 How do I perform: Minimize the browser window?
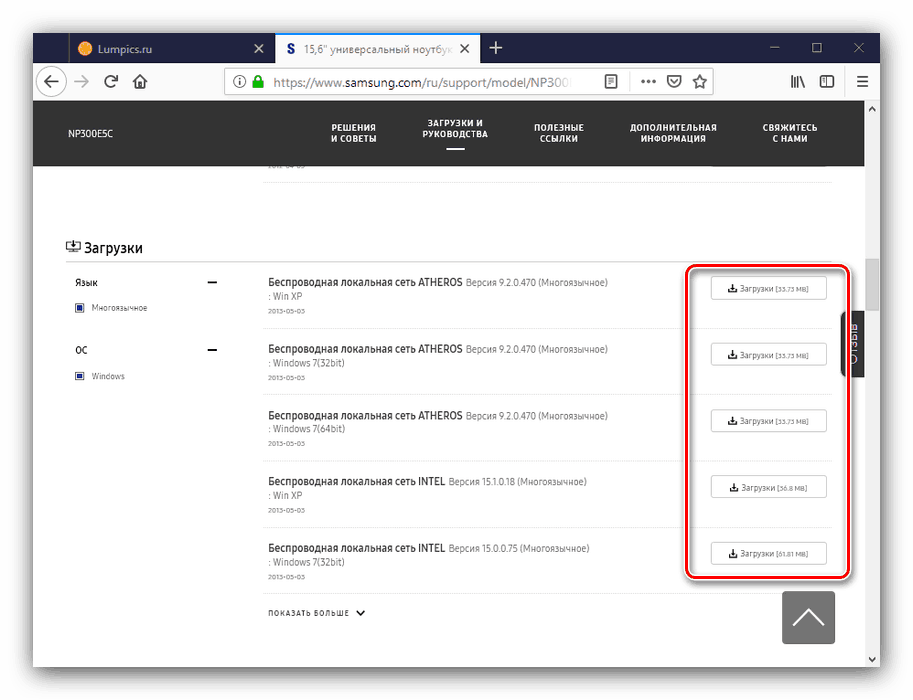[x=775, y=48]
